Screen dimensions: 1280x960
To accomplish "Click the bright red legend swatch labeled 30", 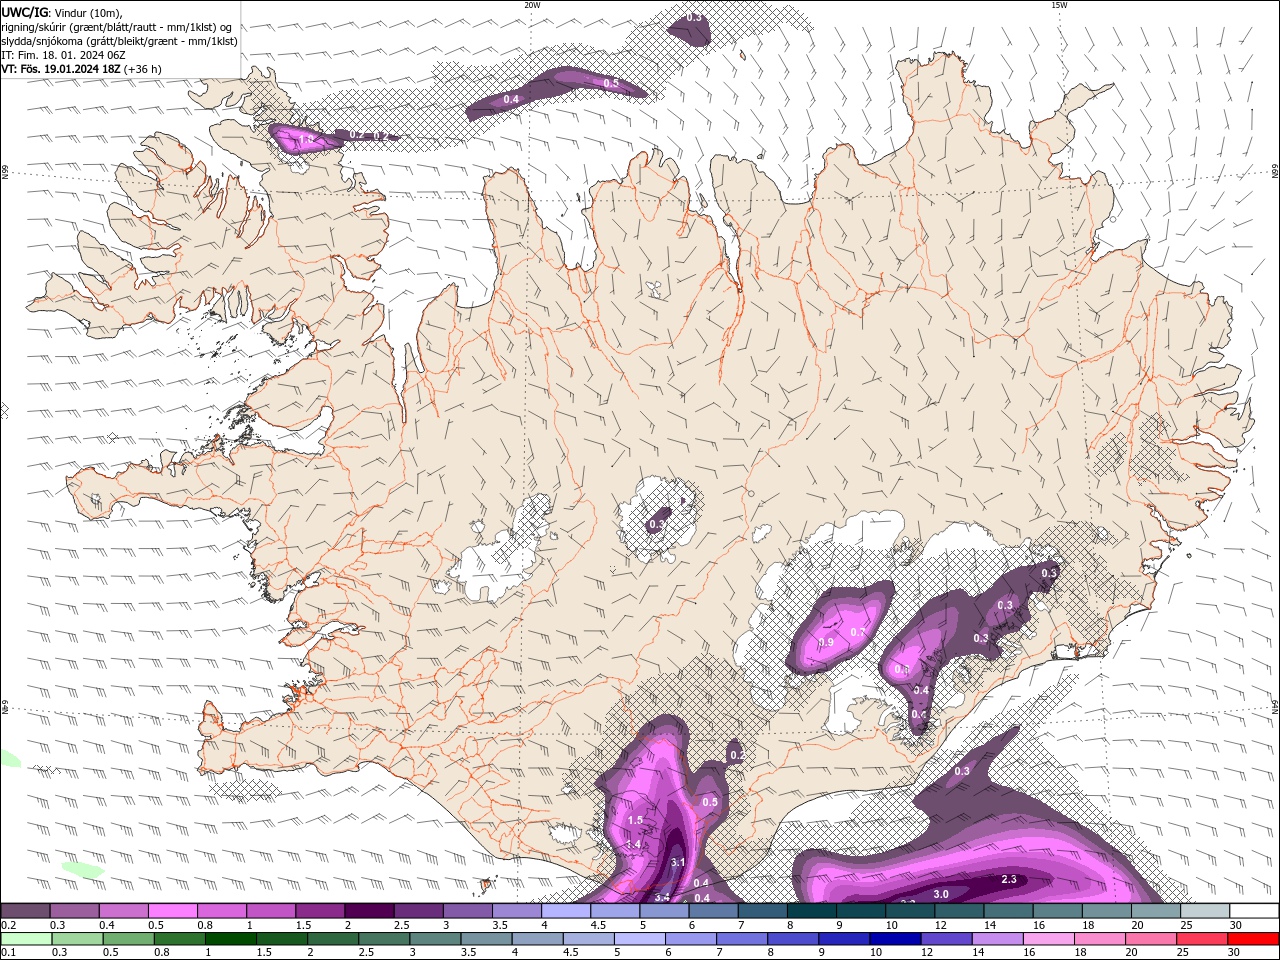I will (x=1252, y=939).
